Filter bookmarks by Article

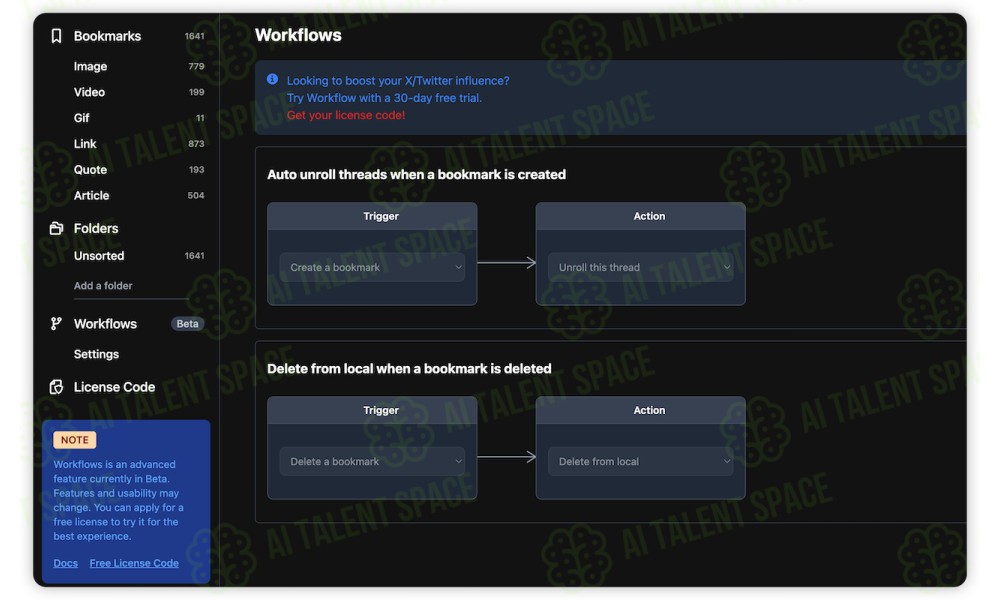click(91, 196)
